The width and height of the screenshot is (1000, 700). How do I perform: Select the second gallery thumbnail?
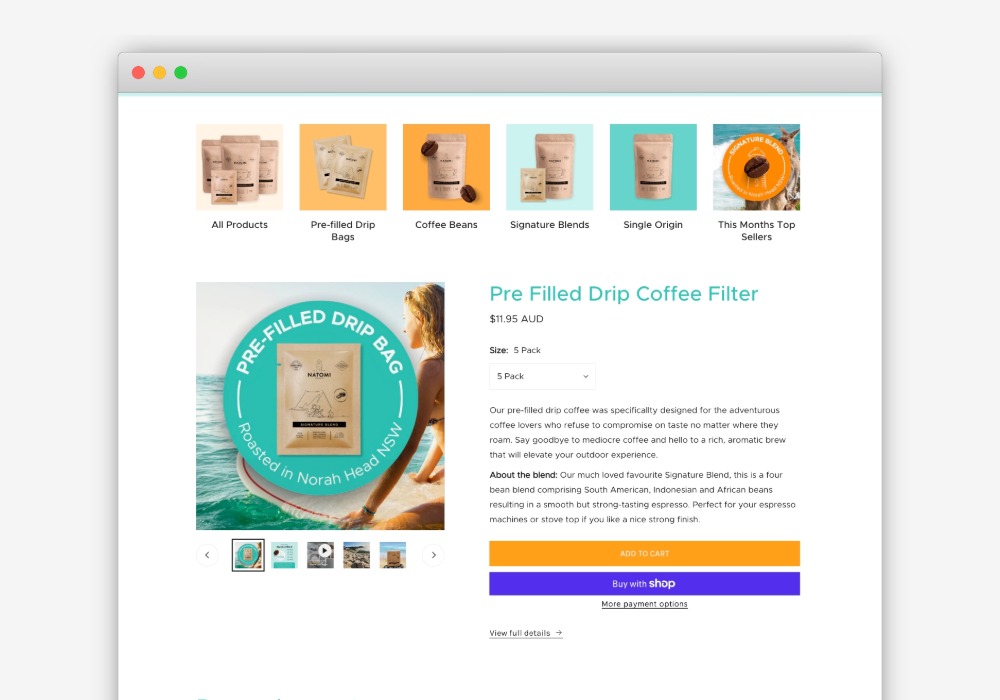pyautogui.click(x=284, y=555)
